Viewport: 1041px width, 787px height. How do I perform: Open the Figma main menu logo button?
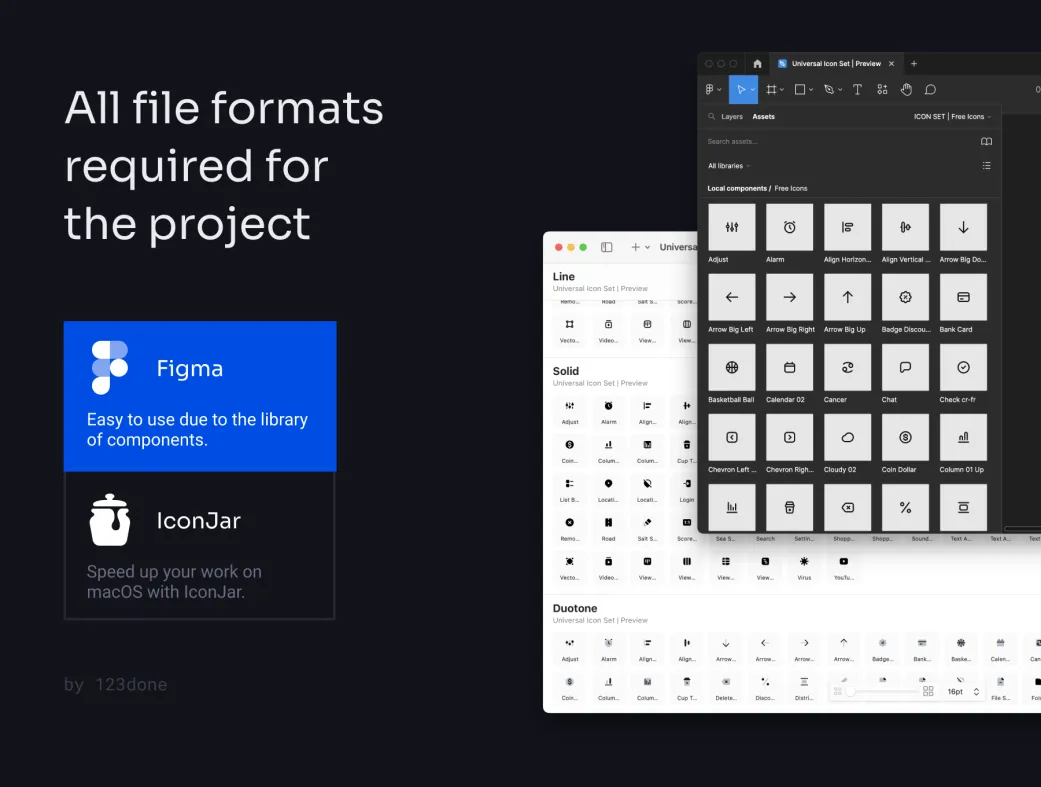710,90
